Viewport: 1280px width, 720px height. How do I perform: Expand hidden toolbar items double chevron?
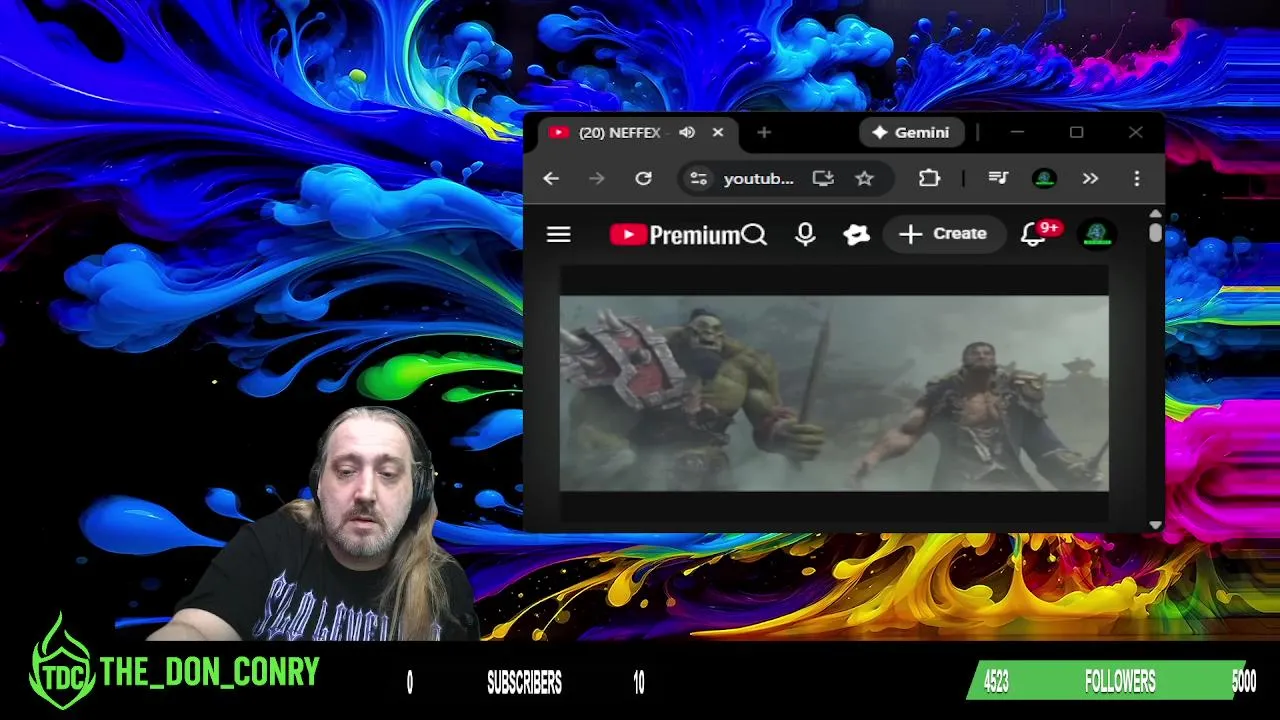click(1090, 178)
